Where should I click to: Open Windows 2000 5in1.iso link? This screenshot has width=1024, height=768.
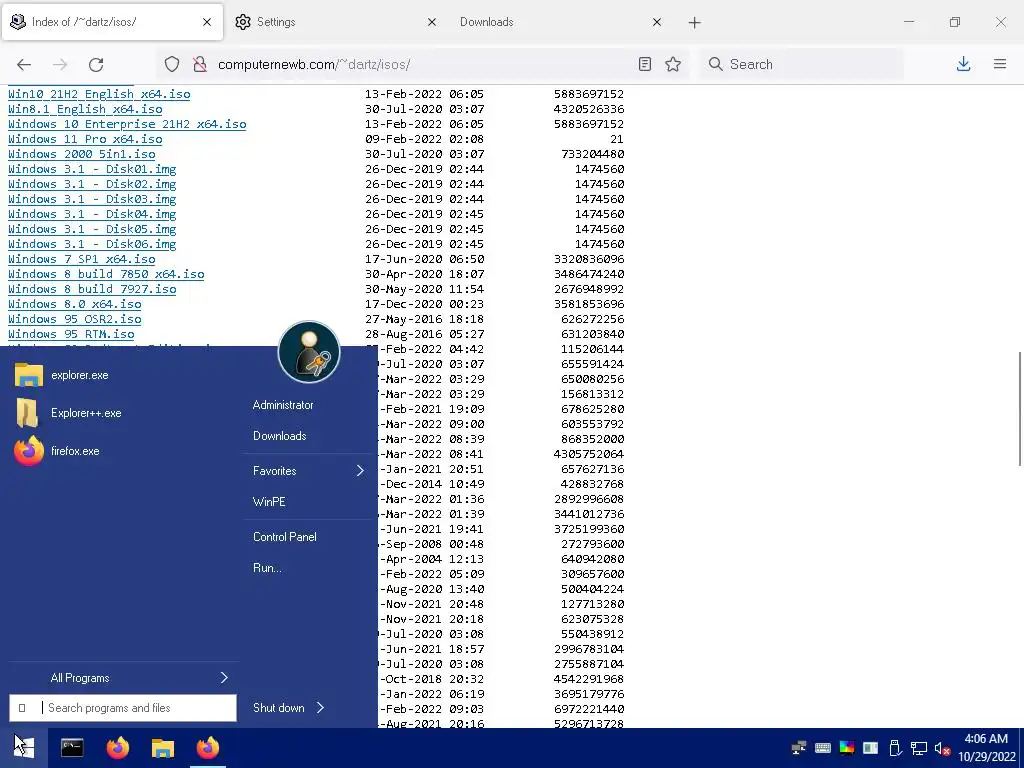click(x=82, y=154)
